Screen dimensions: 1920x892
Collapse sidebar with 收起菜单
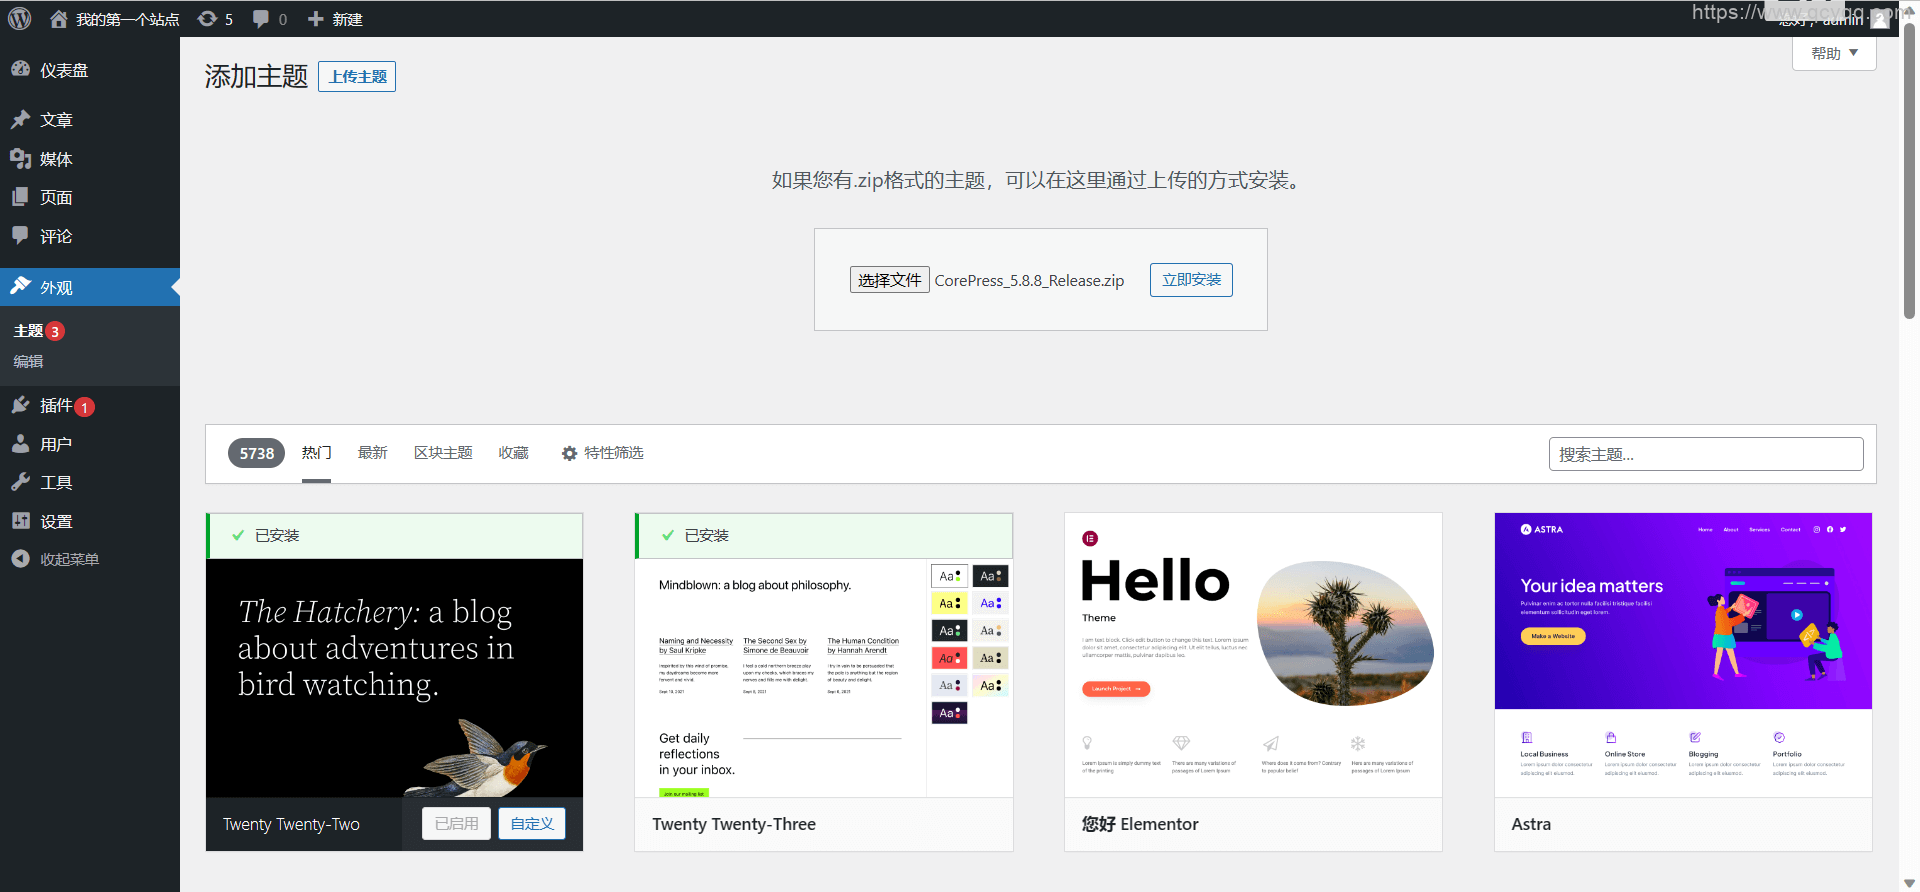(x=68, y=559)
